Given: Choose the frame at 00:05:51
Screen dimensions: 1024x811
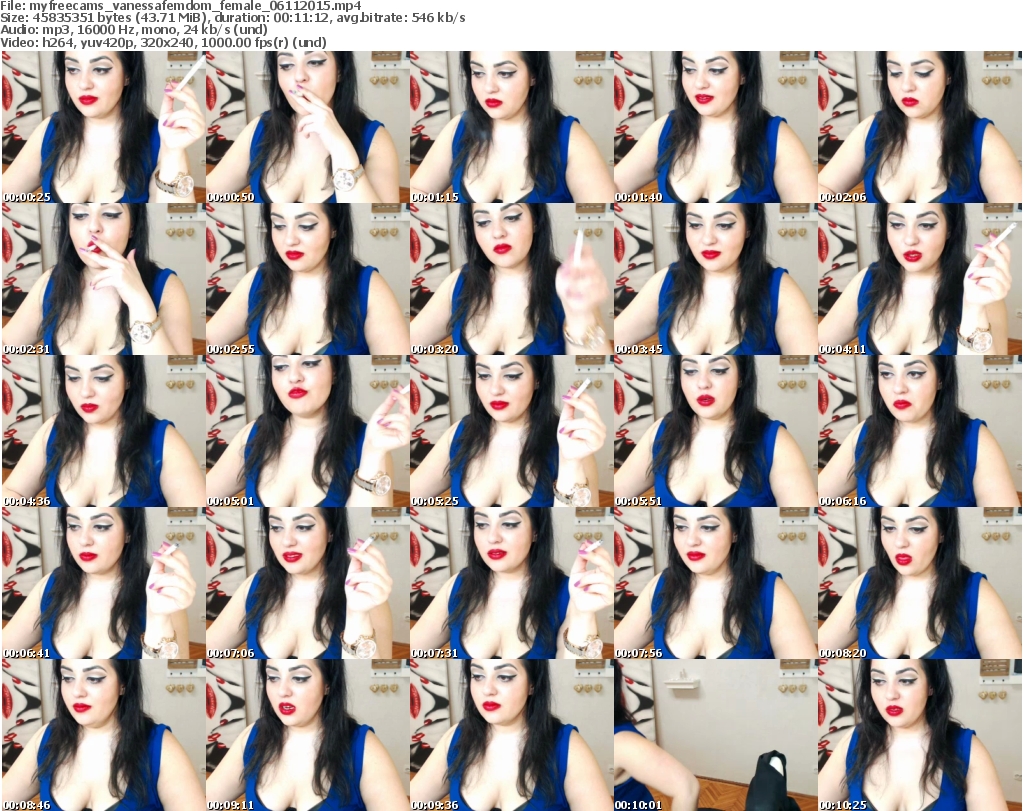Looking at the screenshot, I should pos(715,431).
